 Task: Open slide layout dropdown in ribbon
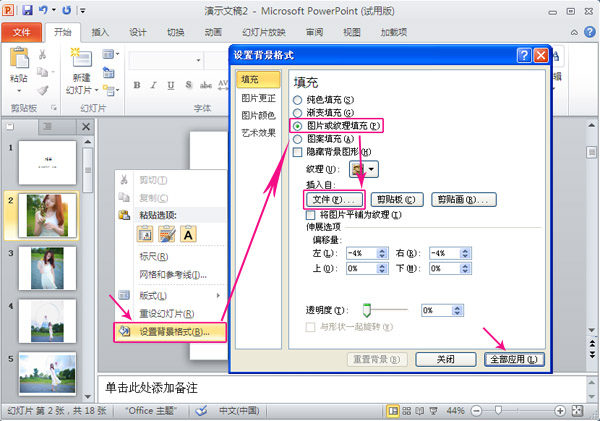tap(111, 54)
